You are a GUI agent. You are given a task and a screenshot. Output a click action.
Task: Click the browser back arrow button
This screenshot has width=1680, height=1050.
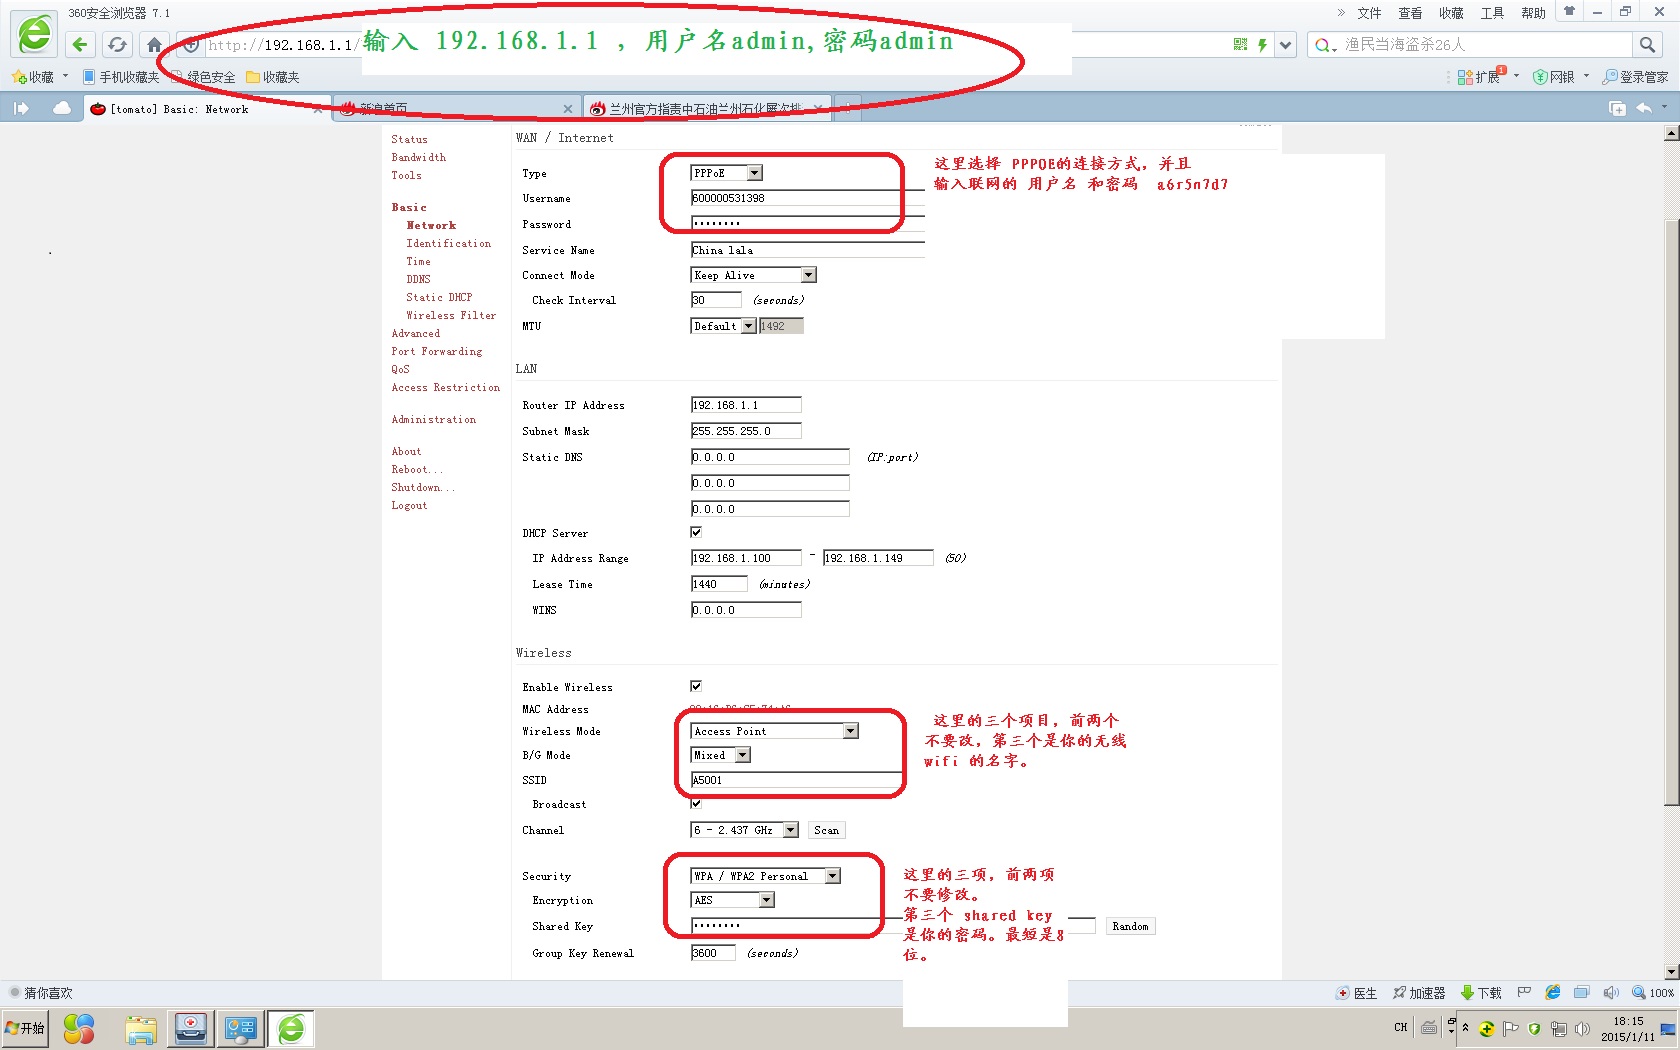80,44
